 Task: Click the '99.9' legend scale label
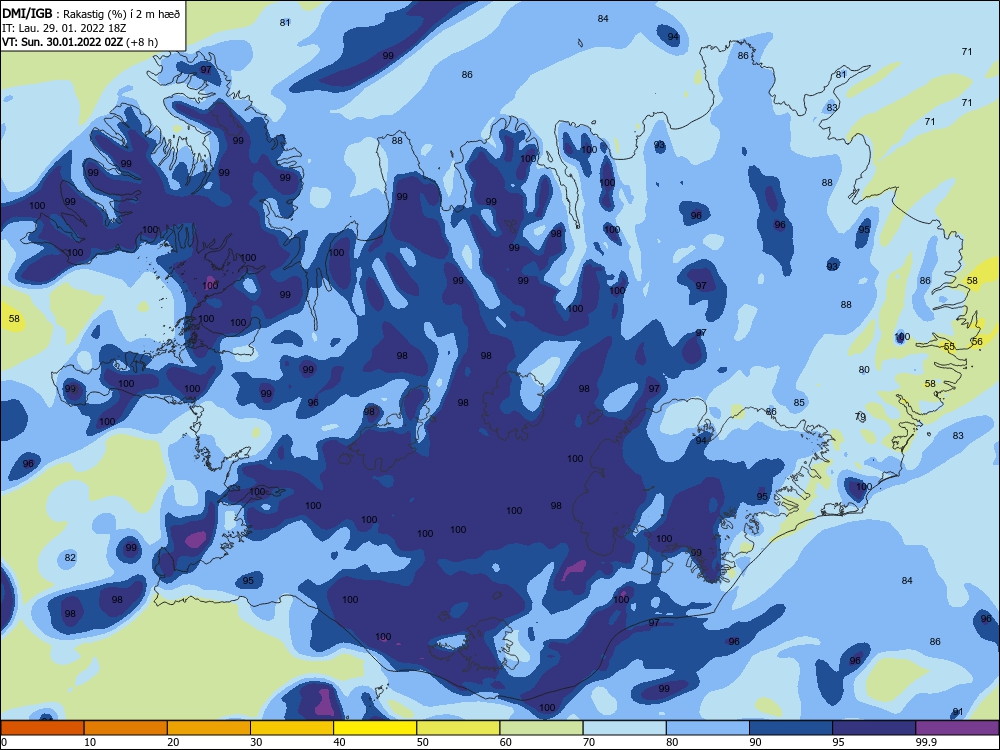pos(926,742)
